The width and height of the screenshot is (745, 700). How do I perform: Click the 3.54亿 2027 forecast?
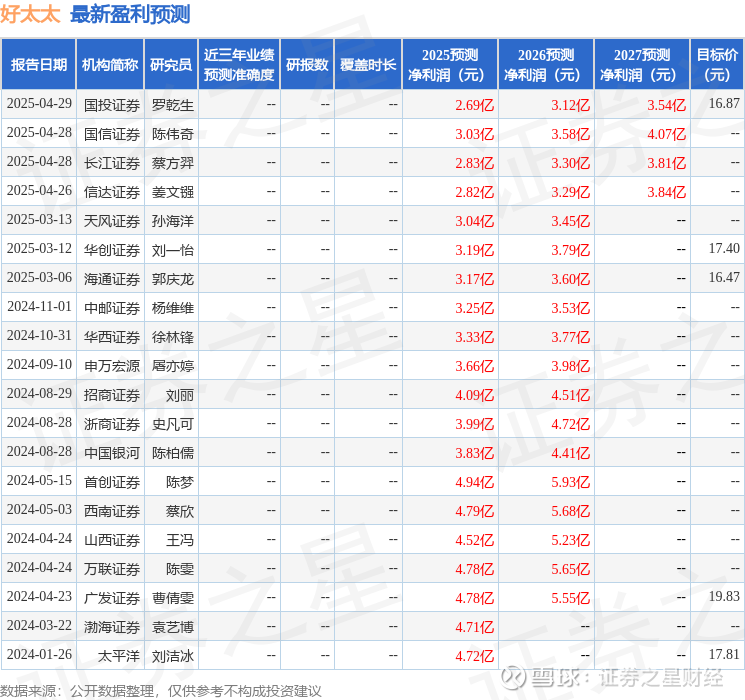click(x=667, y=105)
